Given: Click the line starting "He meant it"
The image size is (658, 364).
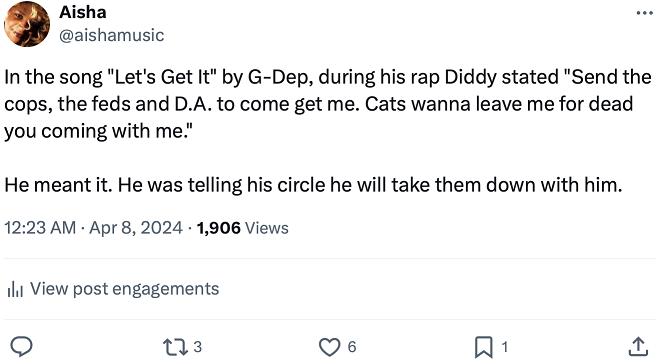Looking at the screenshot, I should click(313, 185).
